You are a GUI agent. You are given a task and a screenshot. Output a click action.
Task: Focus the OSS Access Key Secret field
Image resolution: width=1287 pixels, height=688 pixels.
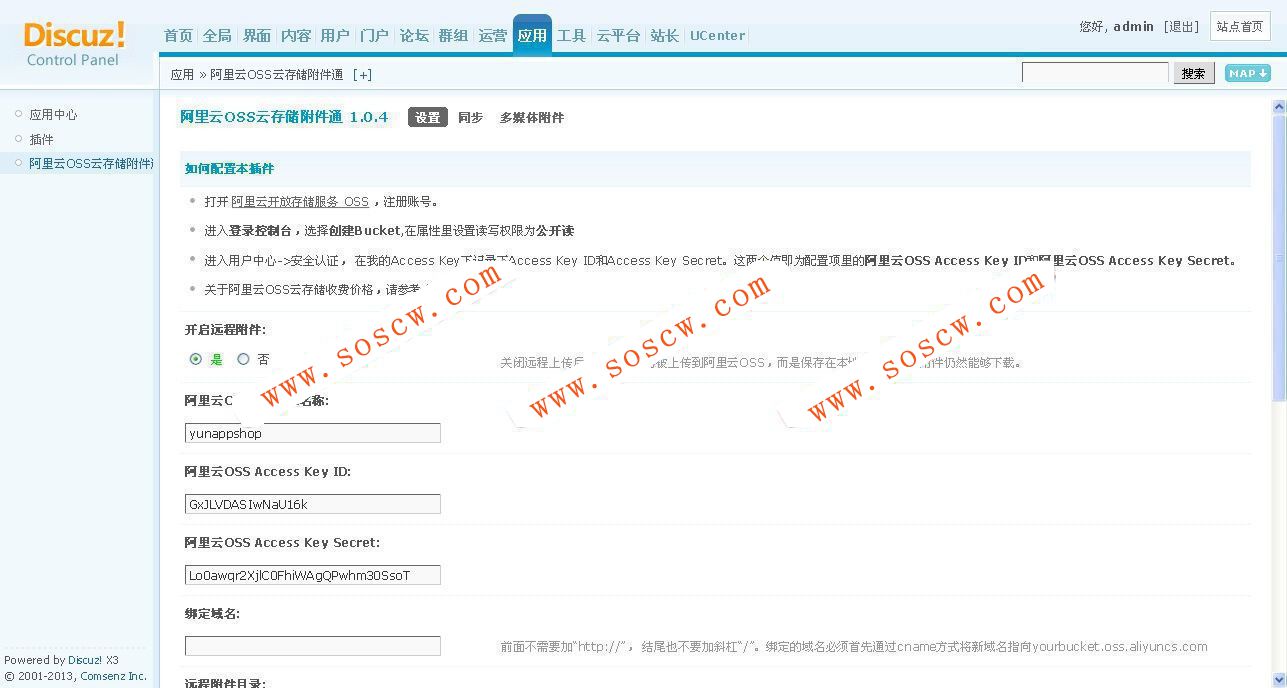point(313,575)
